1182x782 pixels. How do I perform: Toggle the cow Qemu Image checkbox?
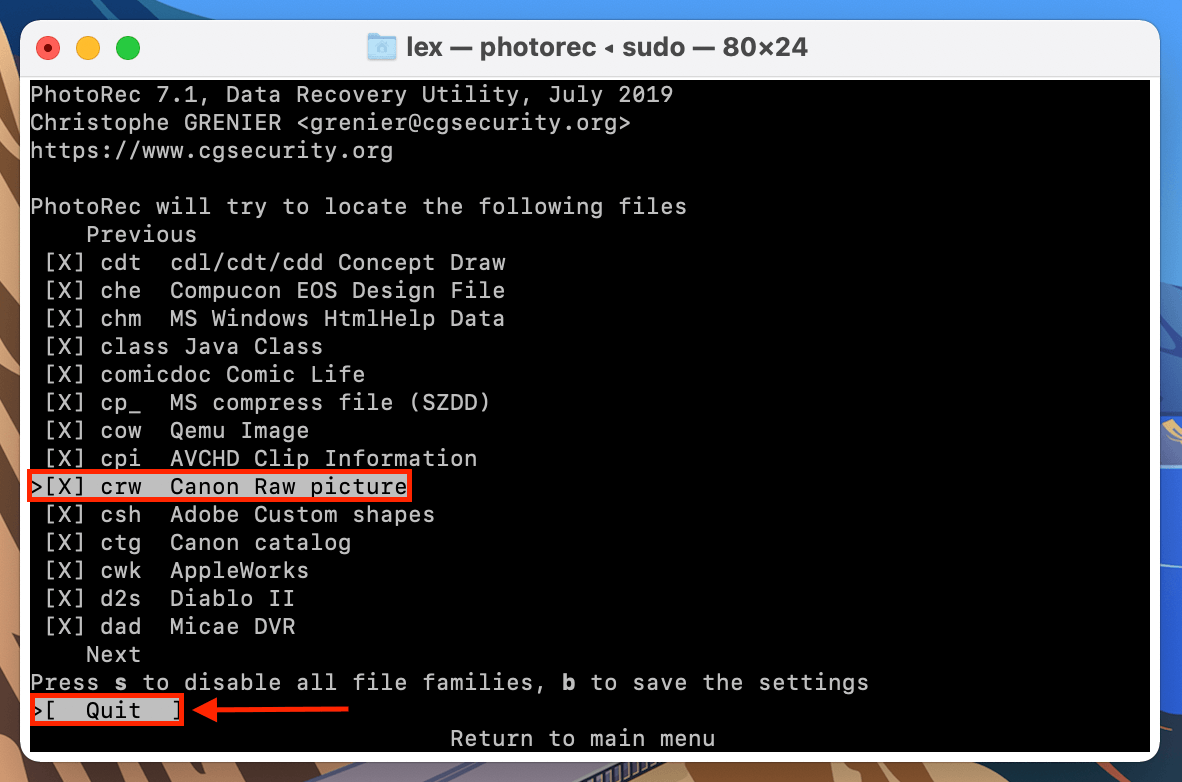point(65,430)
